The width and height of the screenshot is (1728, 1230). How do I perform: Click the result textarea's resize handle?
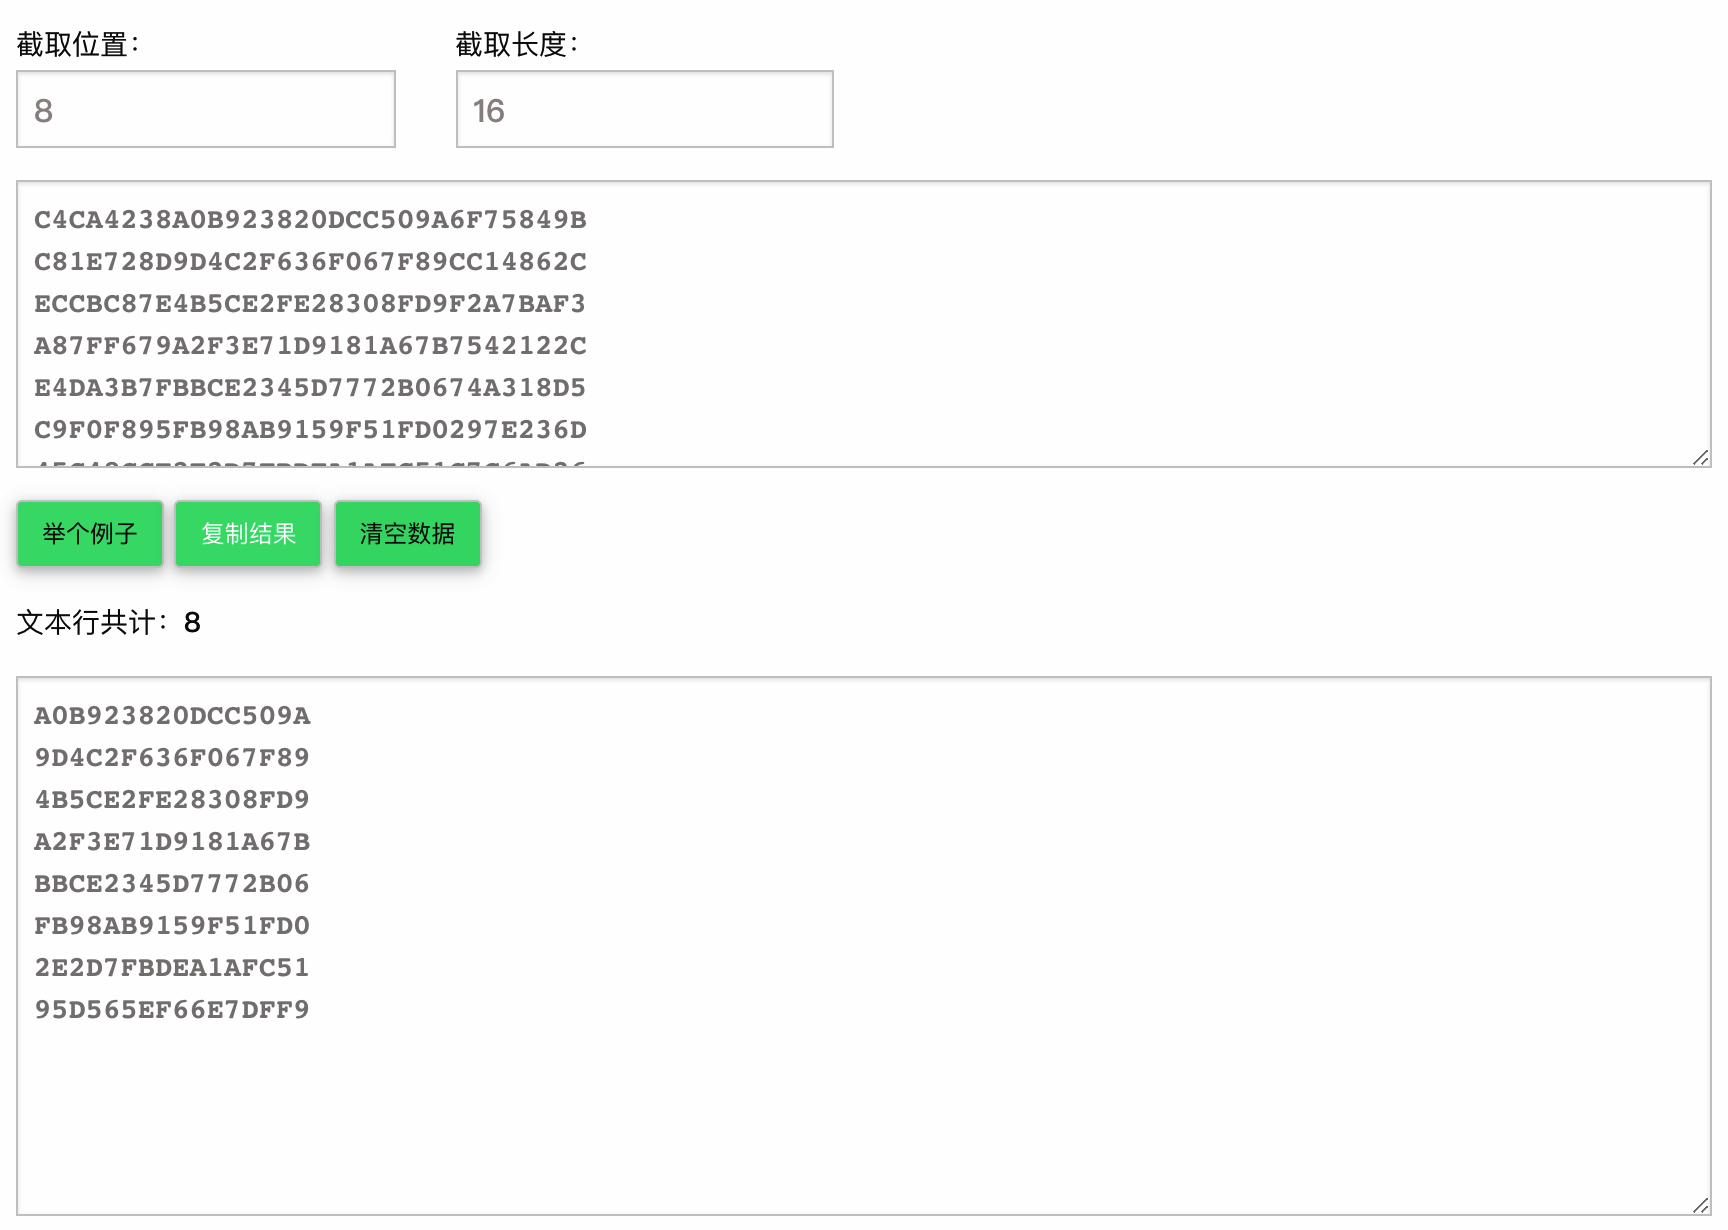1700,1205
